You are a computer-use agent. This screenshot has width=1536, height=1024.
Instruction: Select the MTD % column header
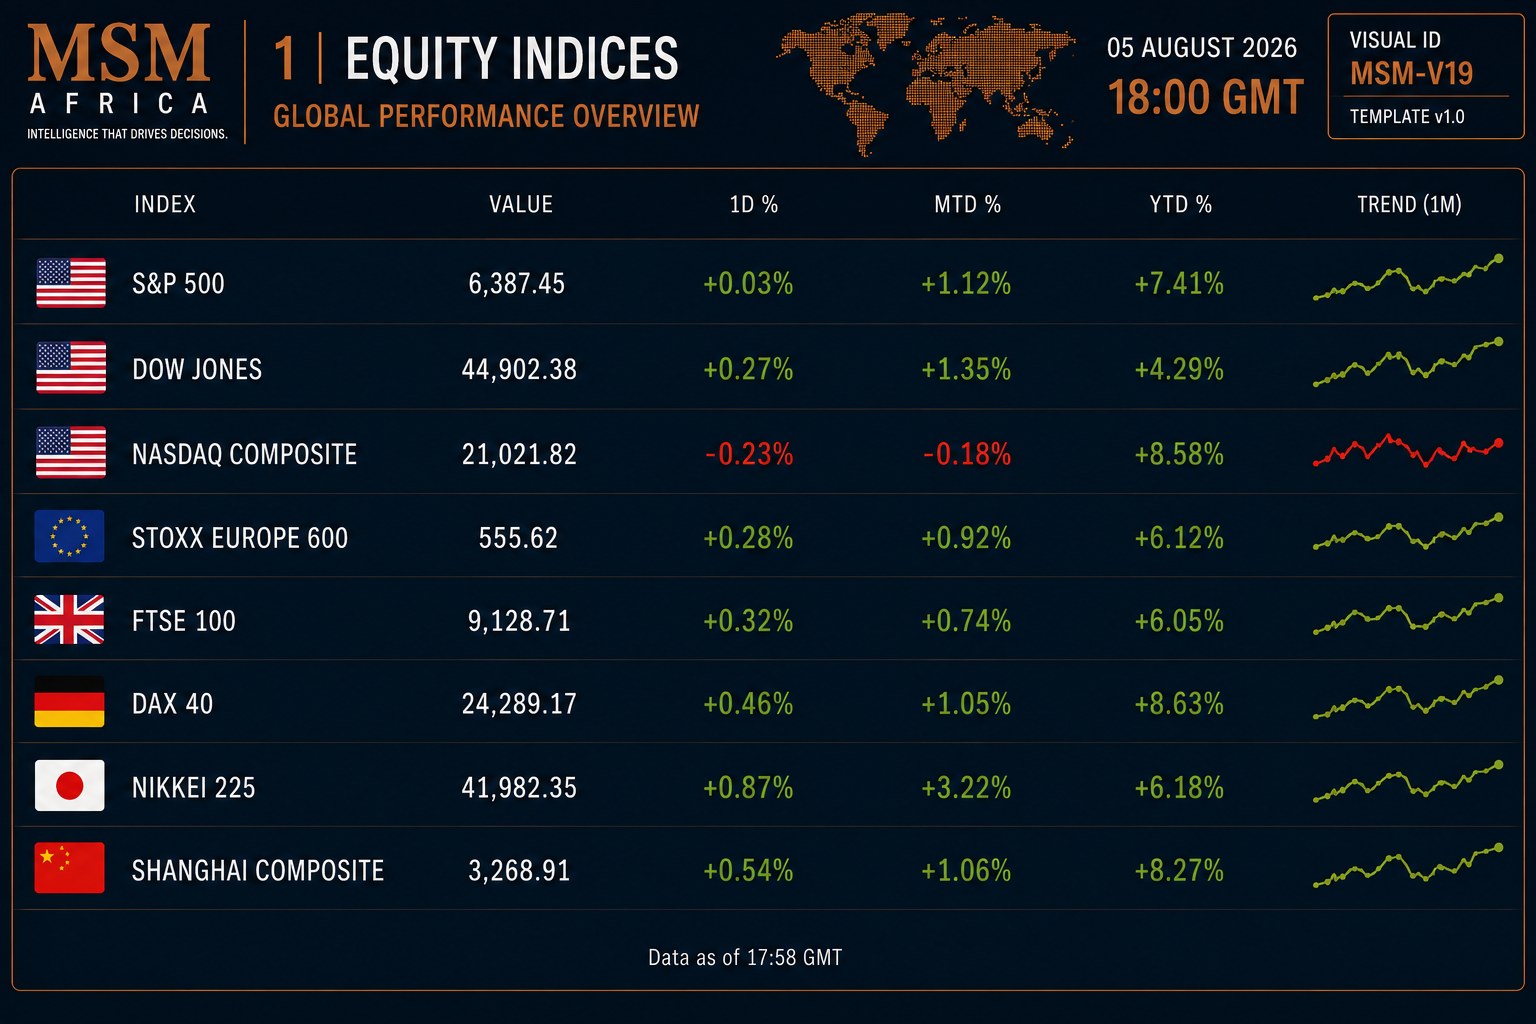(x=968, y=205)
